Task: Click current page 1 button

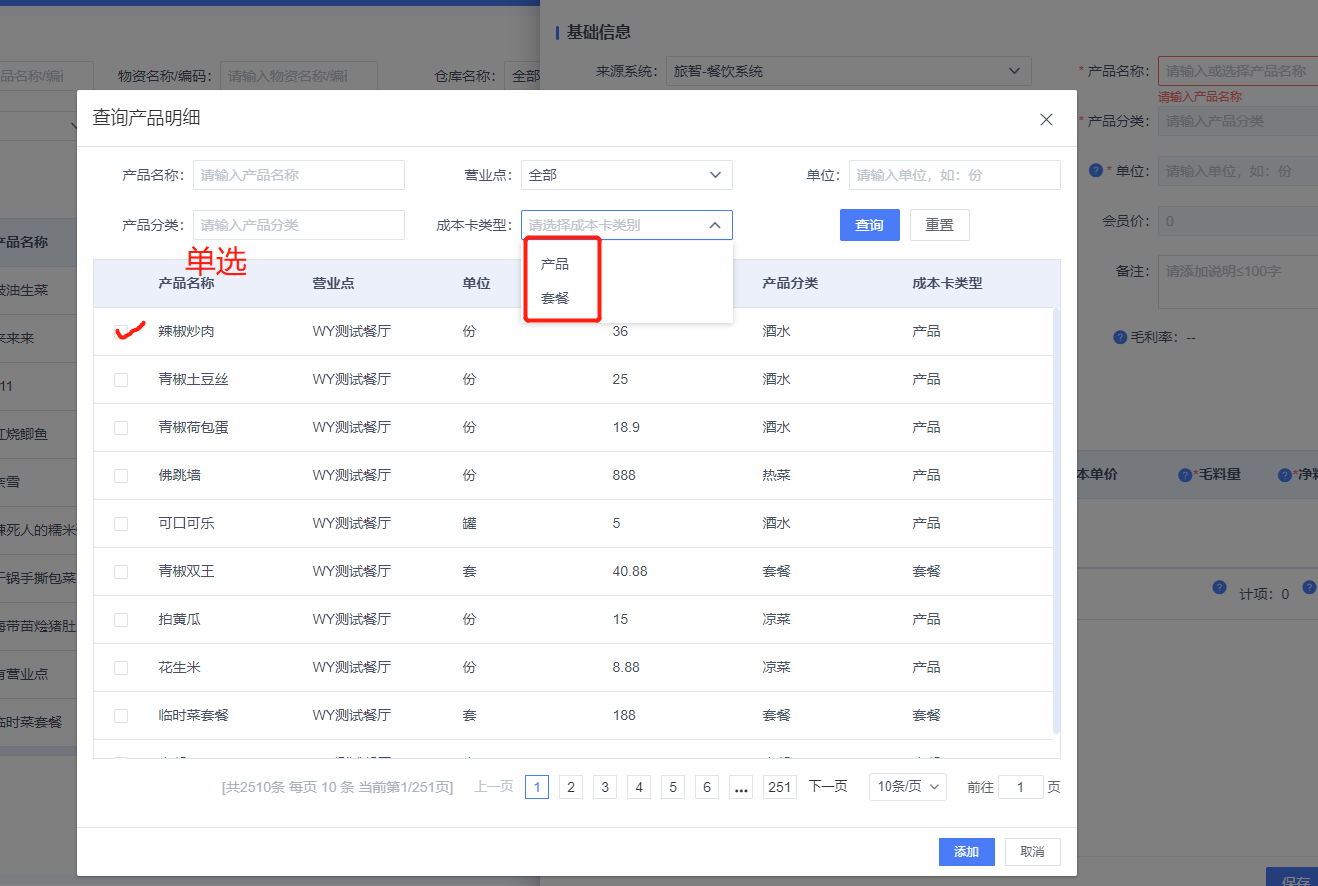Action: click(536, 787)
